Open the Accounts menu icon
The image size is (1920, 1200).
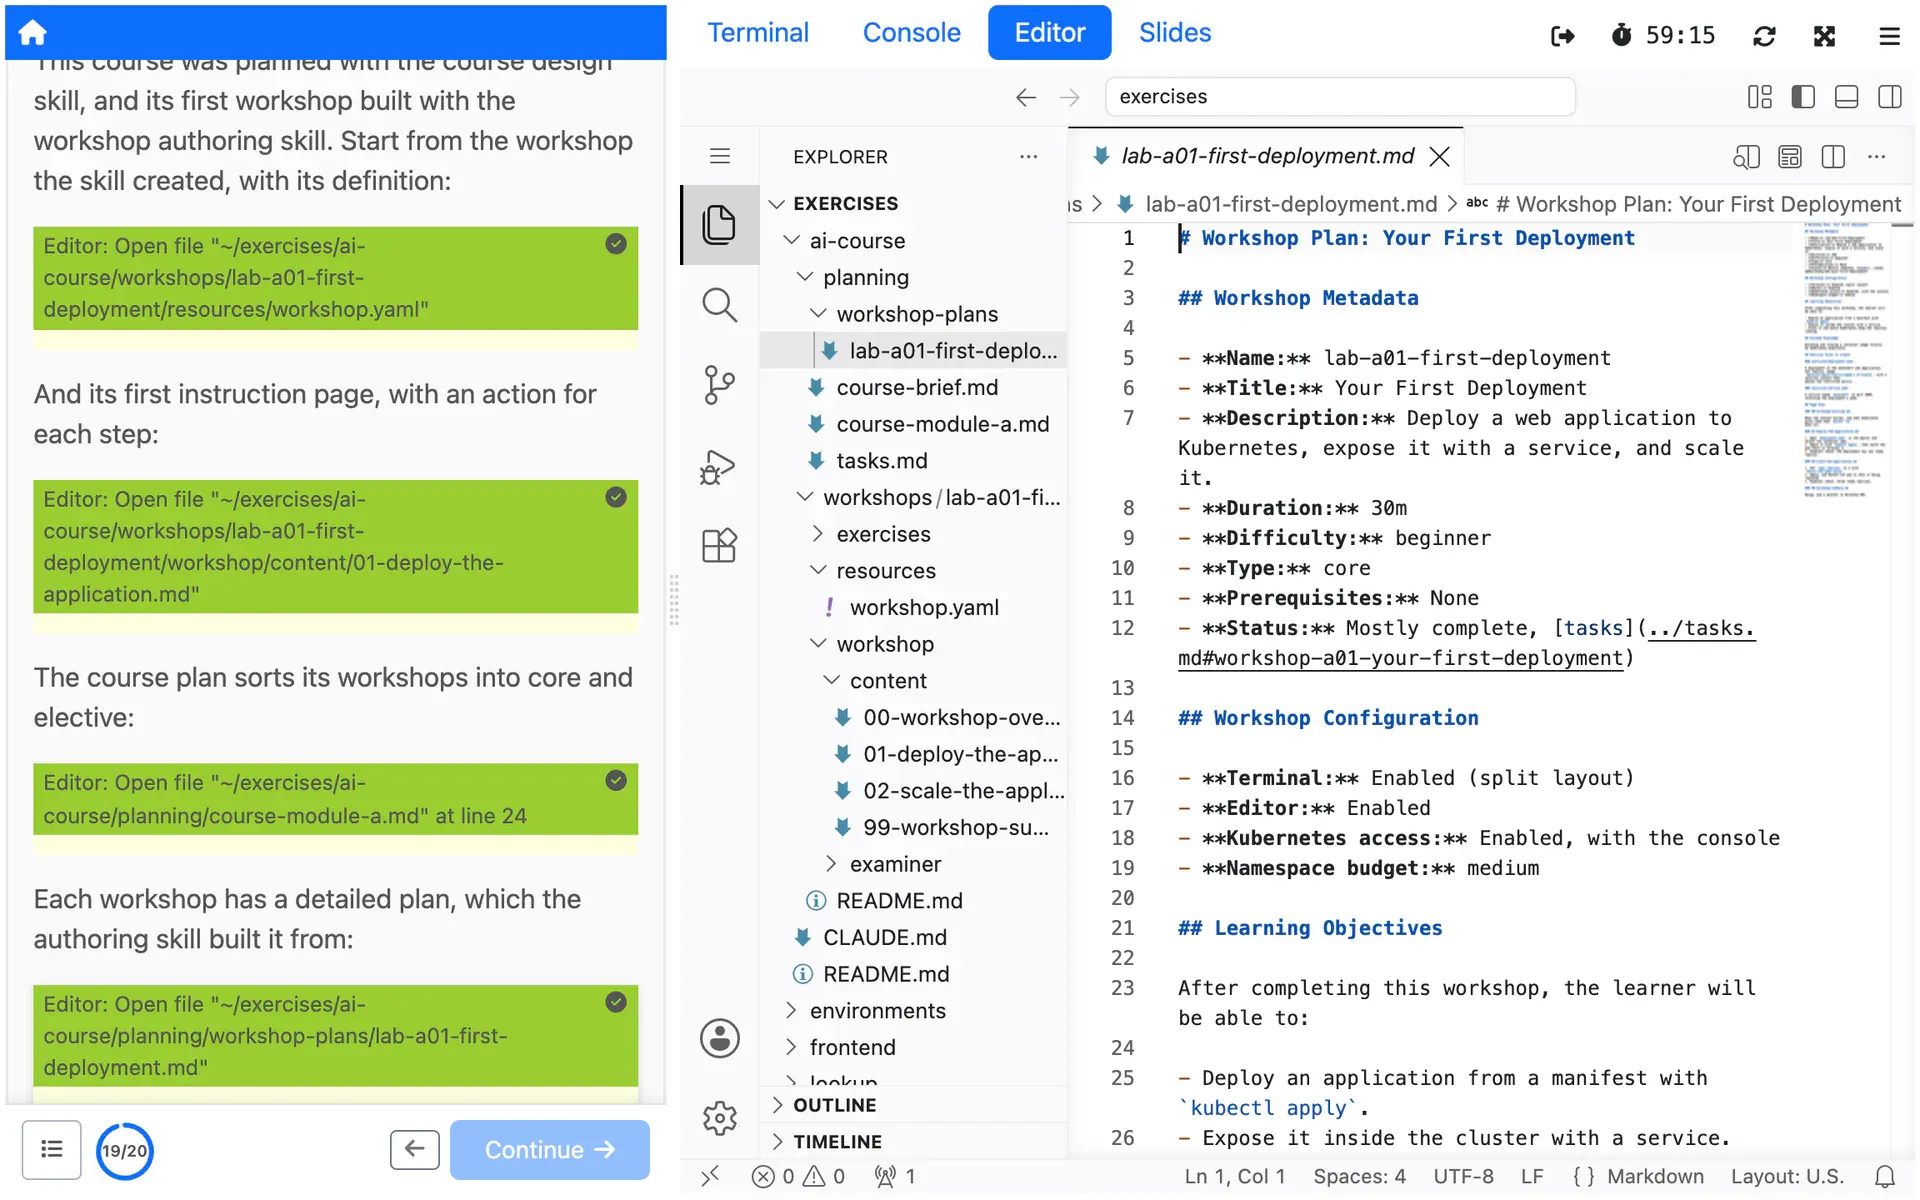719,1038
